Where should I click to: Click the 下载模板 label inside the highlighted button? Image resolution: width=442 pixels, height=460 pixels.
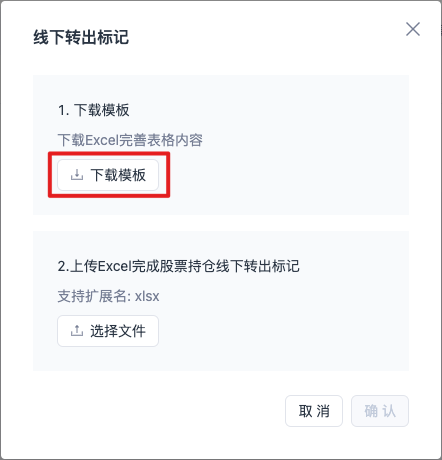coord(118,175)
